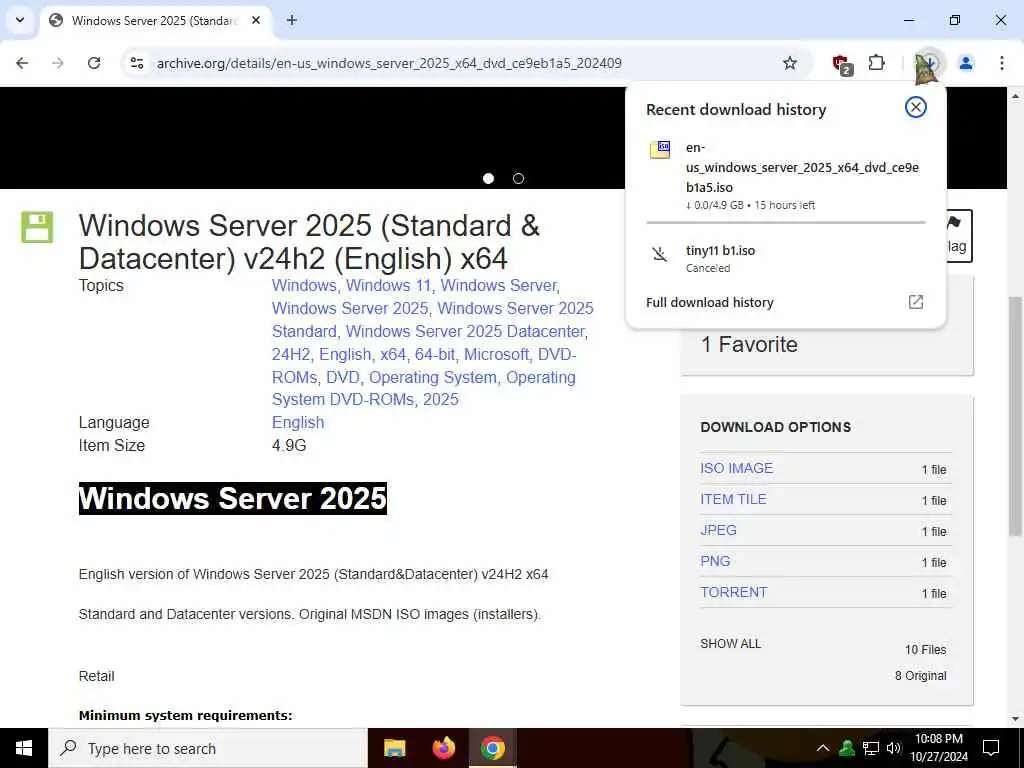Open the Extensions puzzle menu
Image resolution: width=1024 pixels, height=768 pixels.
coord(876,63)
